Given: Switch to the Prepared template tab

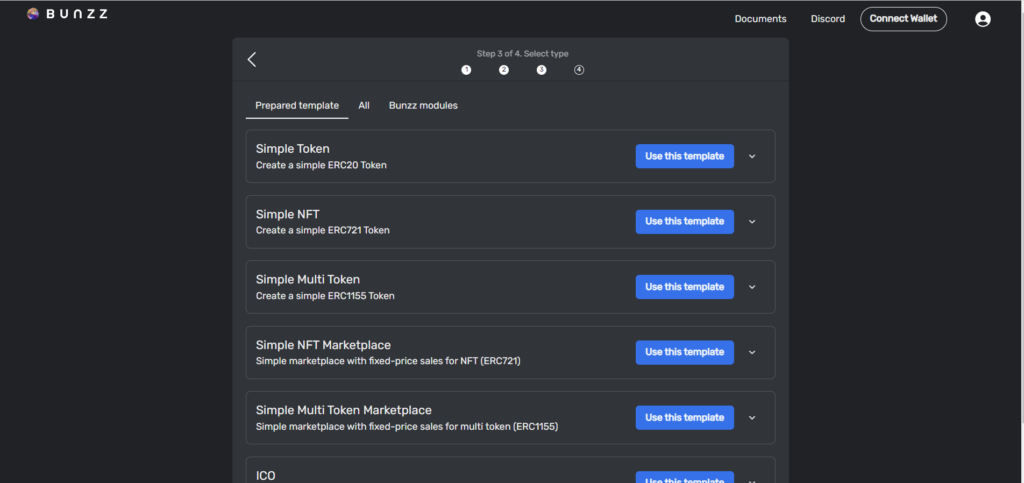Looking at the screenshot, I should click(297, 105).
